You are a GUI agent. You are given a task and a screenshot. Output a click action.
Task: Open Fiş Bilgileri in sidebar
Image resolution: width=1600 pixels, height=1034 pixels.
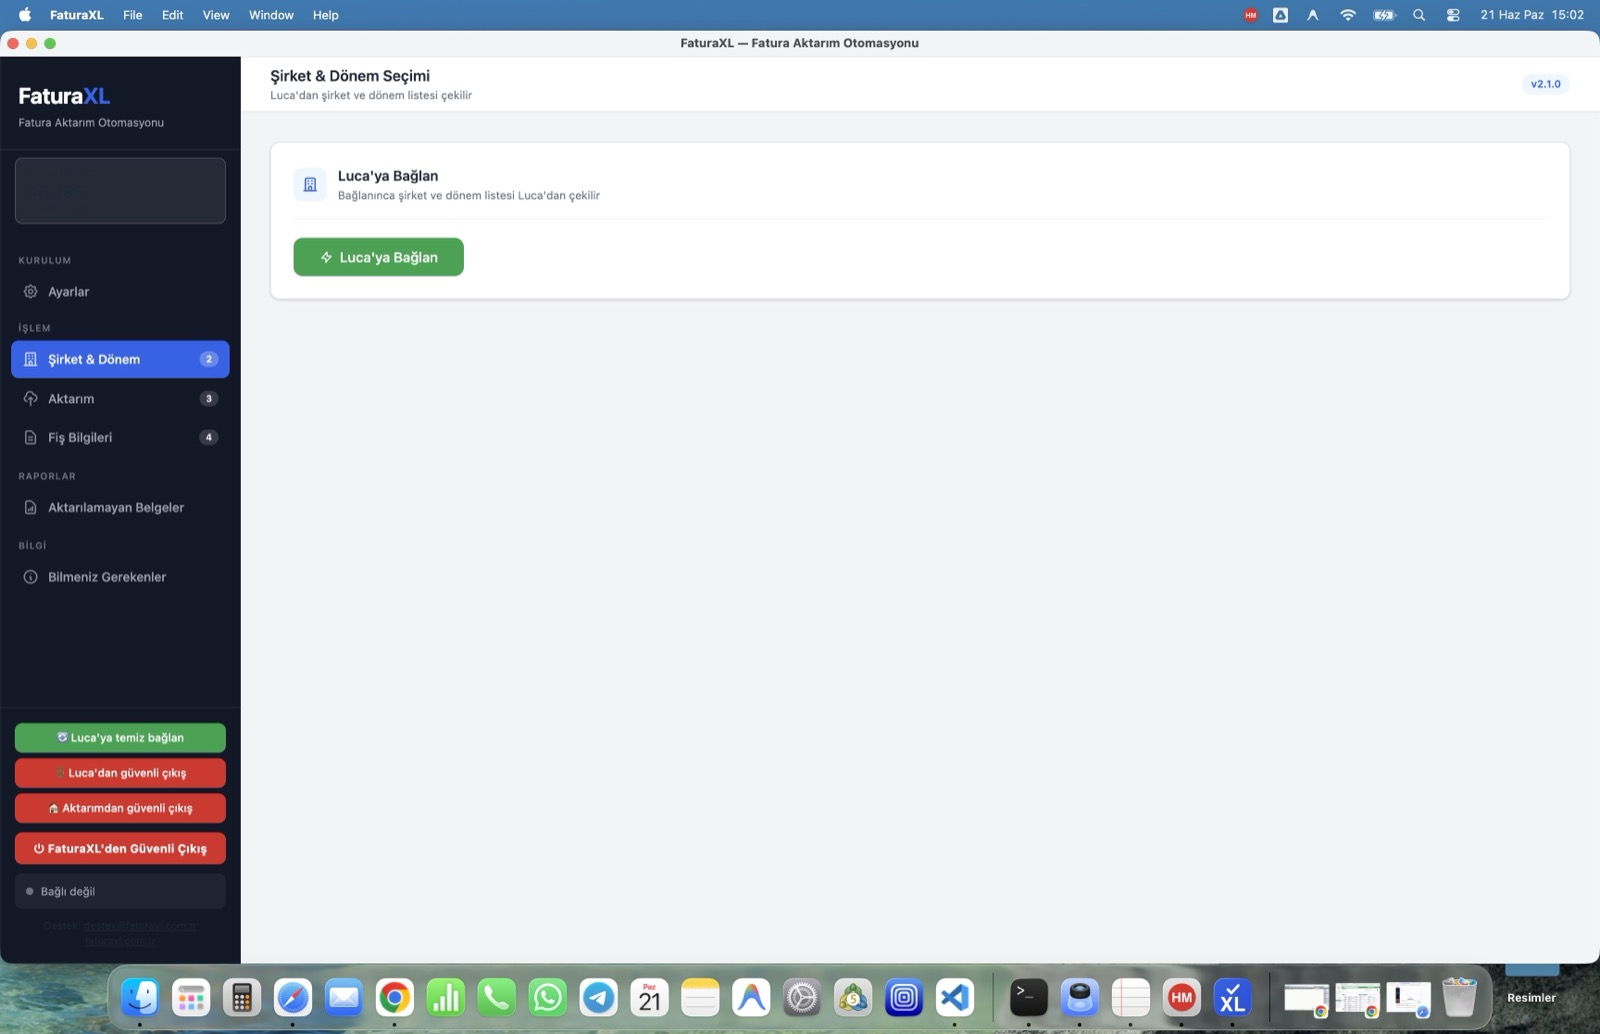(x=120, y=437)
